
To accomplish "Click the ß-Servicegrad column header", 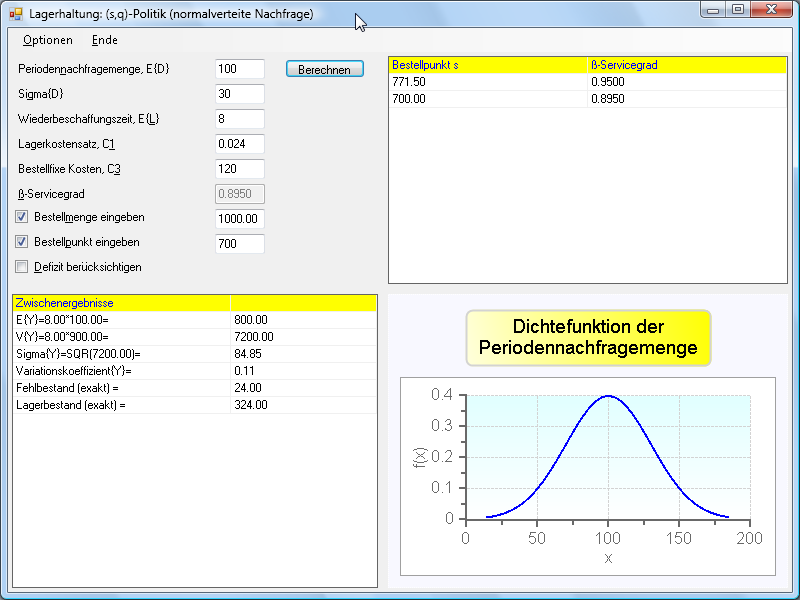I will (x=686, y=65).
